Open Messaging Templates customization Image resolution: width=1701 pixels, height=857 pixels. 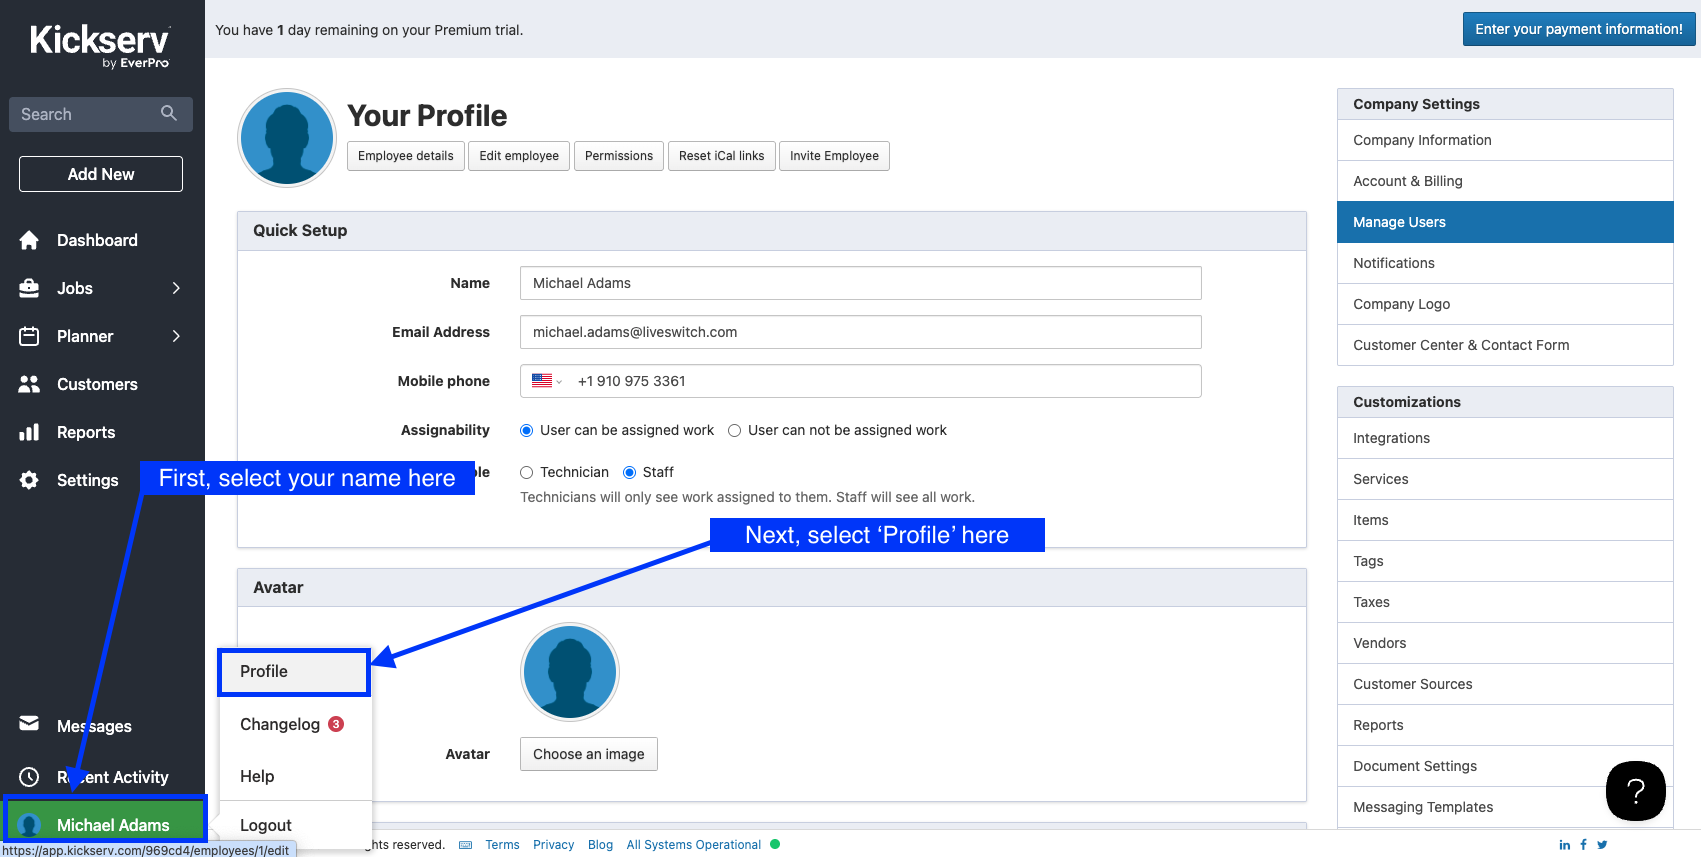[1505, 807]
